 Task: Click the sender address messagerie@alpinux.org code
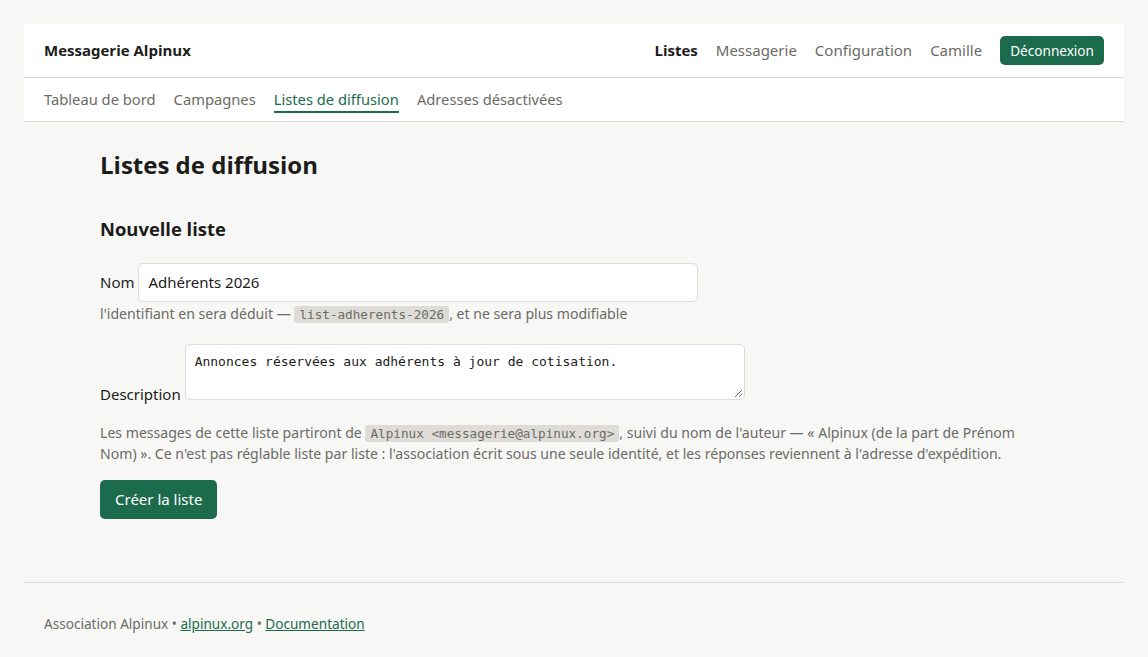pyautogui.click(x=492, y=434)
